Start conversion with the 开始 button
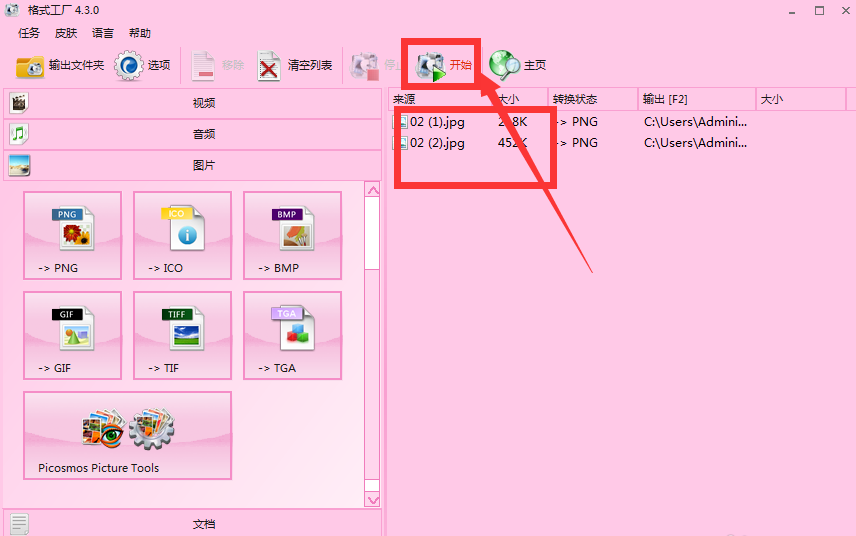 [x=443, y=65]
